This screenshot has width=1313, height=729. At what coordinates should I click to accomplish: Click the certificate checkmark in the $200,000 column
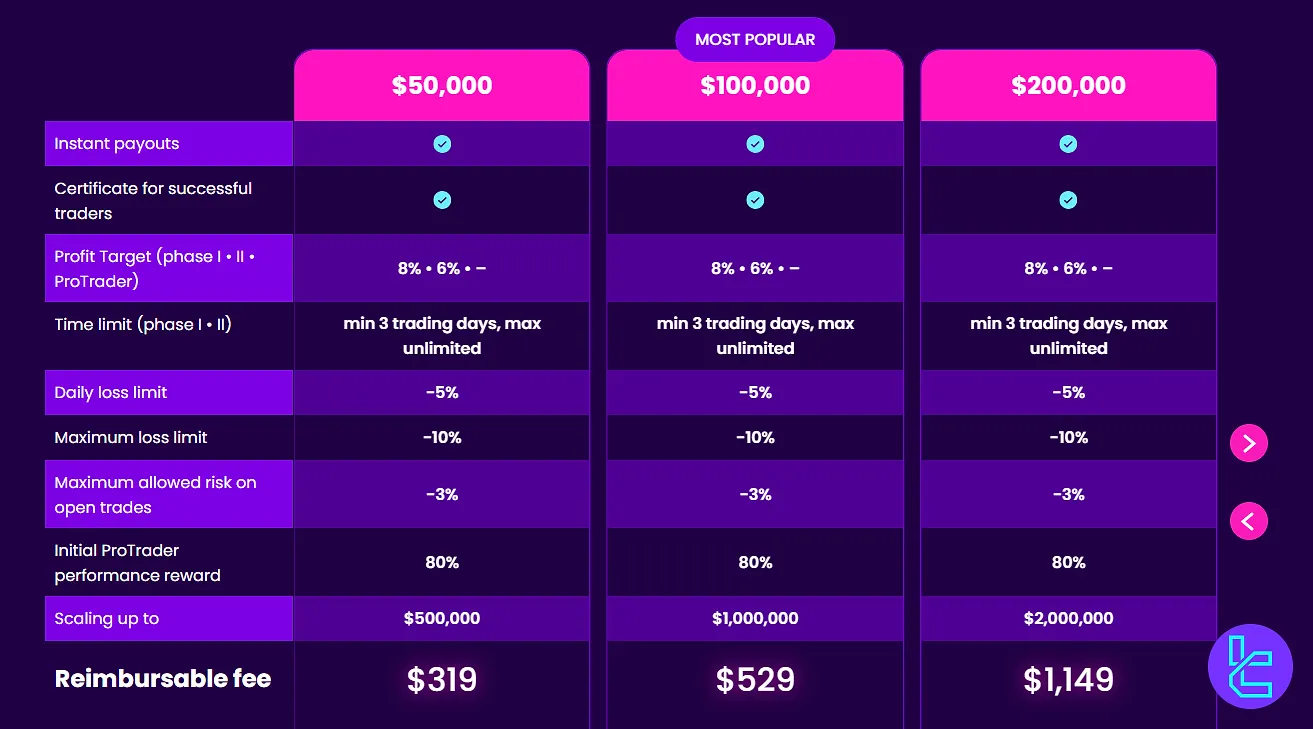(x=1068, y=199)
